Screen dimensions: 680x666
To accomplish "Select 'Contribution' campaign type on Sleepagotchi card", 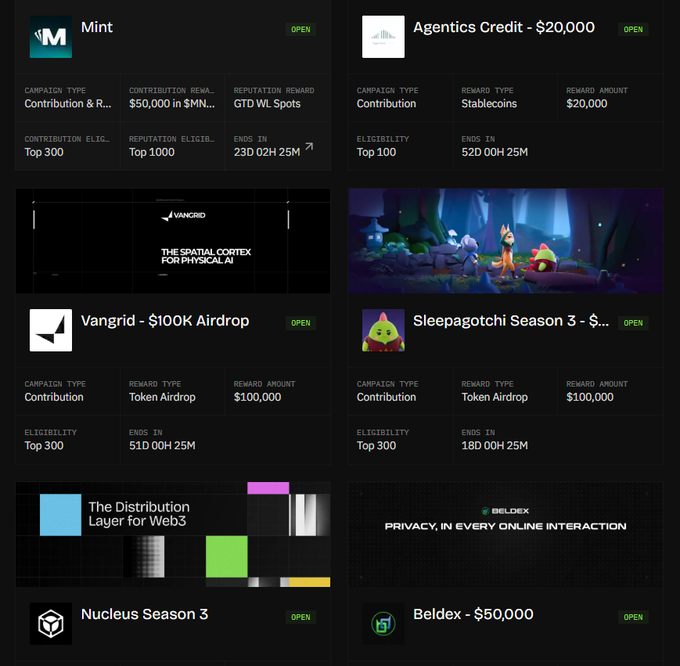I will [x=386, y=397].
